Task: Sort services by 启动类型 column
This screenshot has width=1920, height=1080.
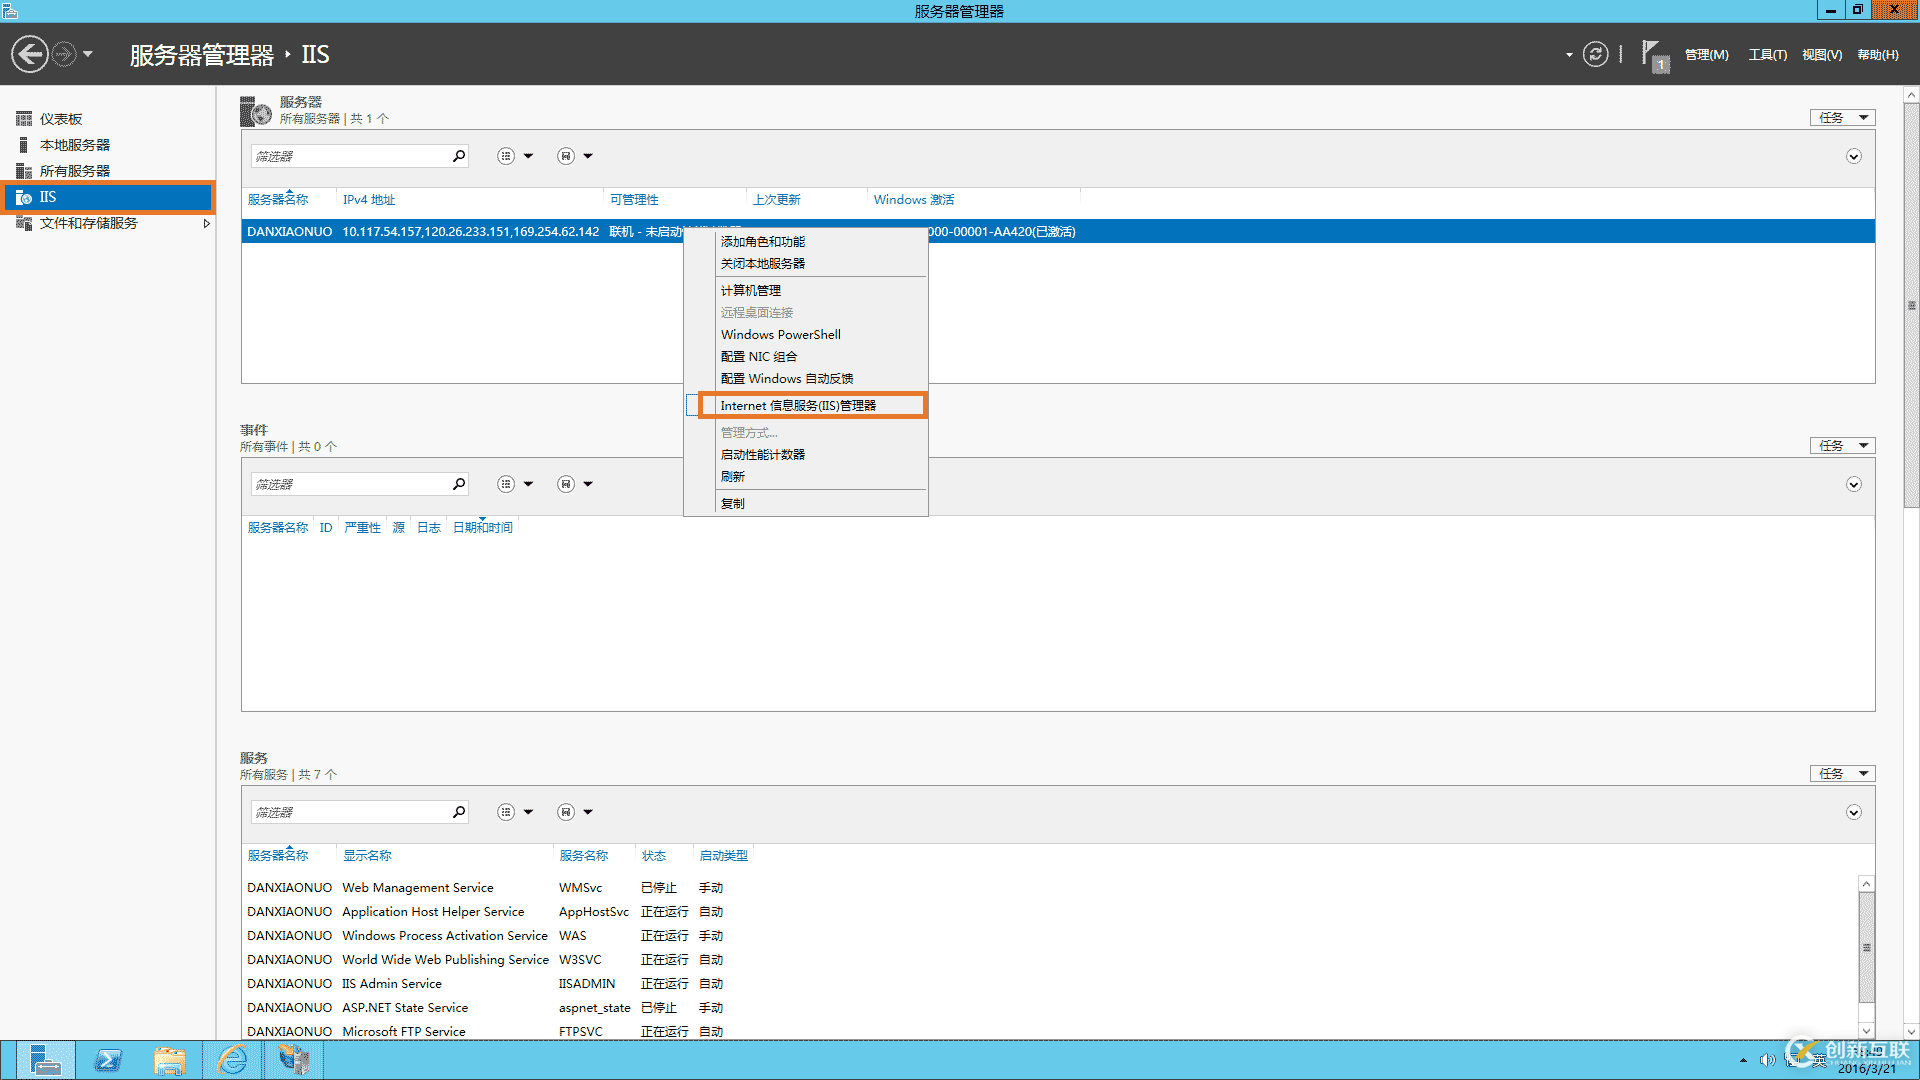Action: [723, 856]
